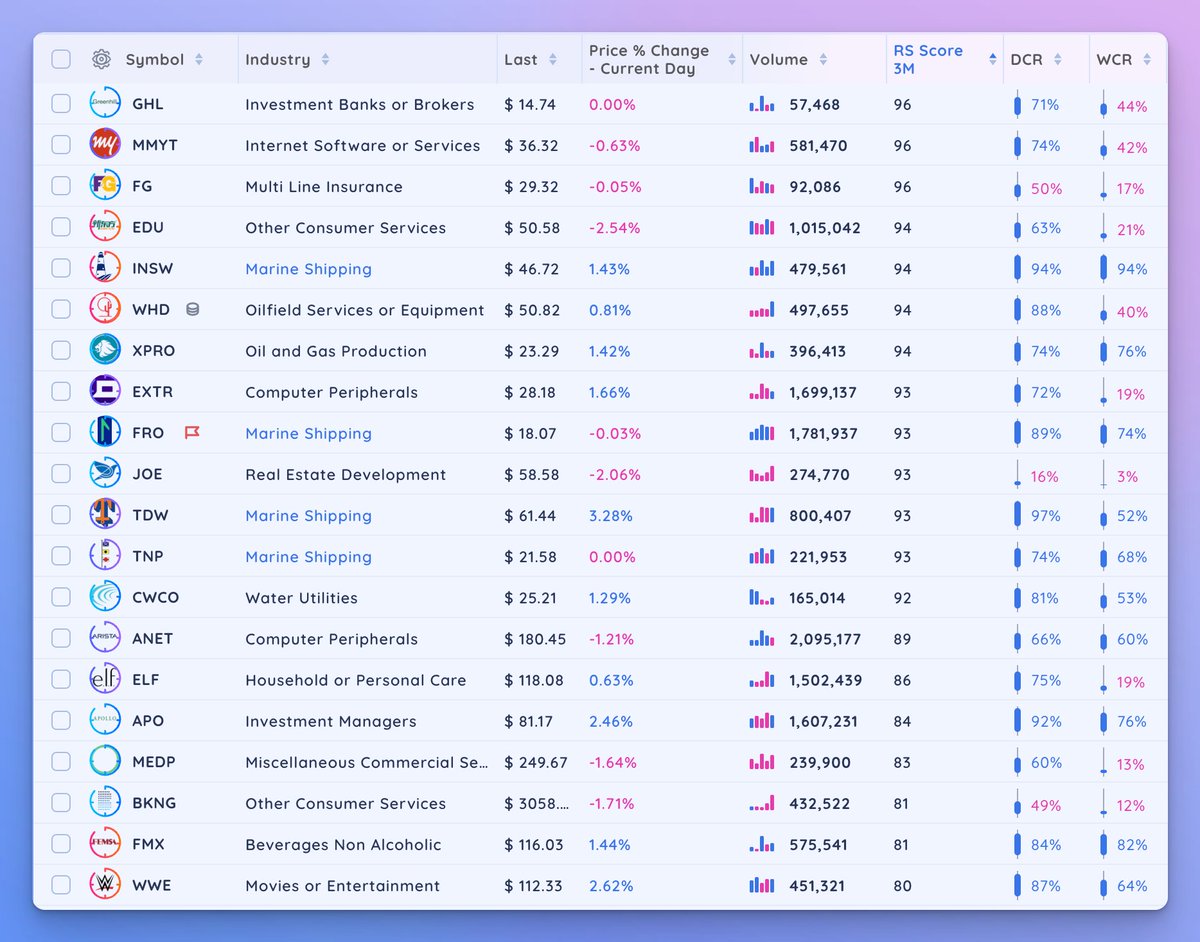This screenshot has width=1200, height=942.
Task: Sort by RS Score 3M arrows
Action: point(993,60)
